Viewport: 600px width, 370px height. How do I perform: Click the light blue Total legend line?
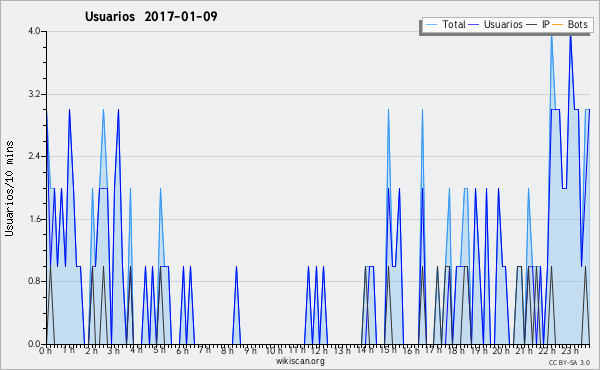click(431, 25)
